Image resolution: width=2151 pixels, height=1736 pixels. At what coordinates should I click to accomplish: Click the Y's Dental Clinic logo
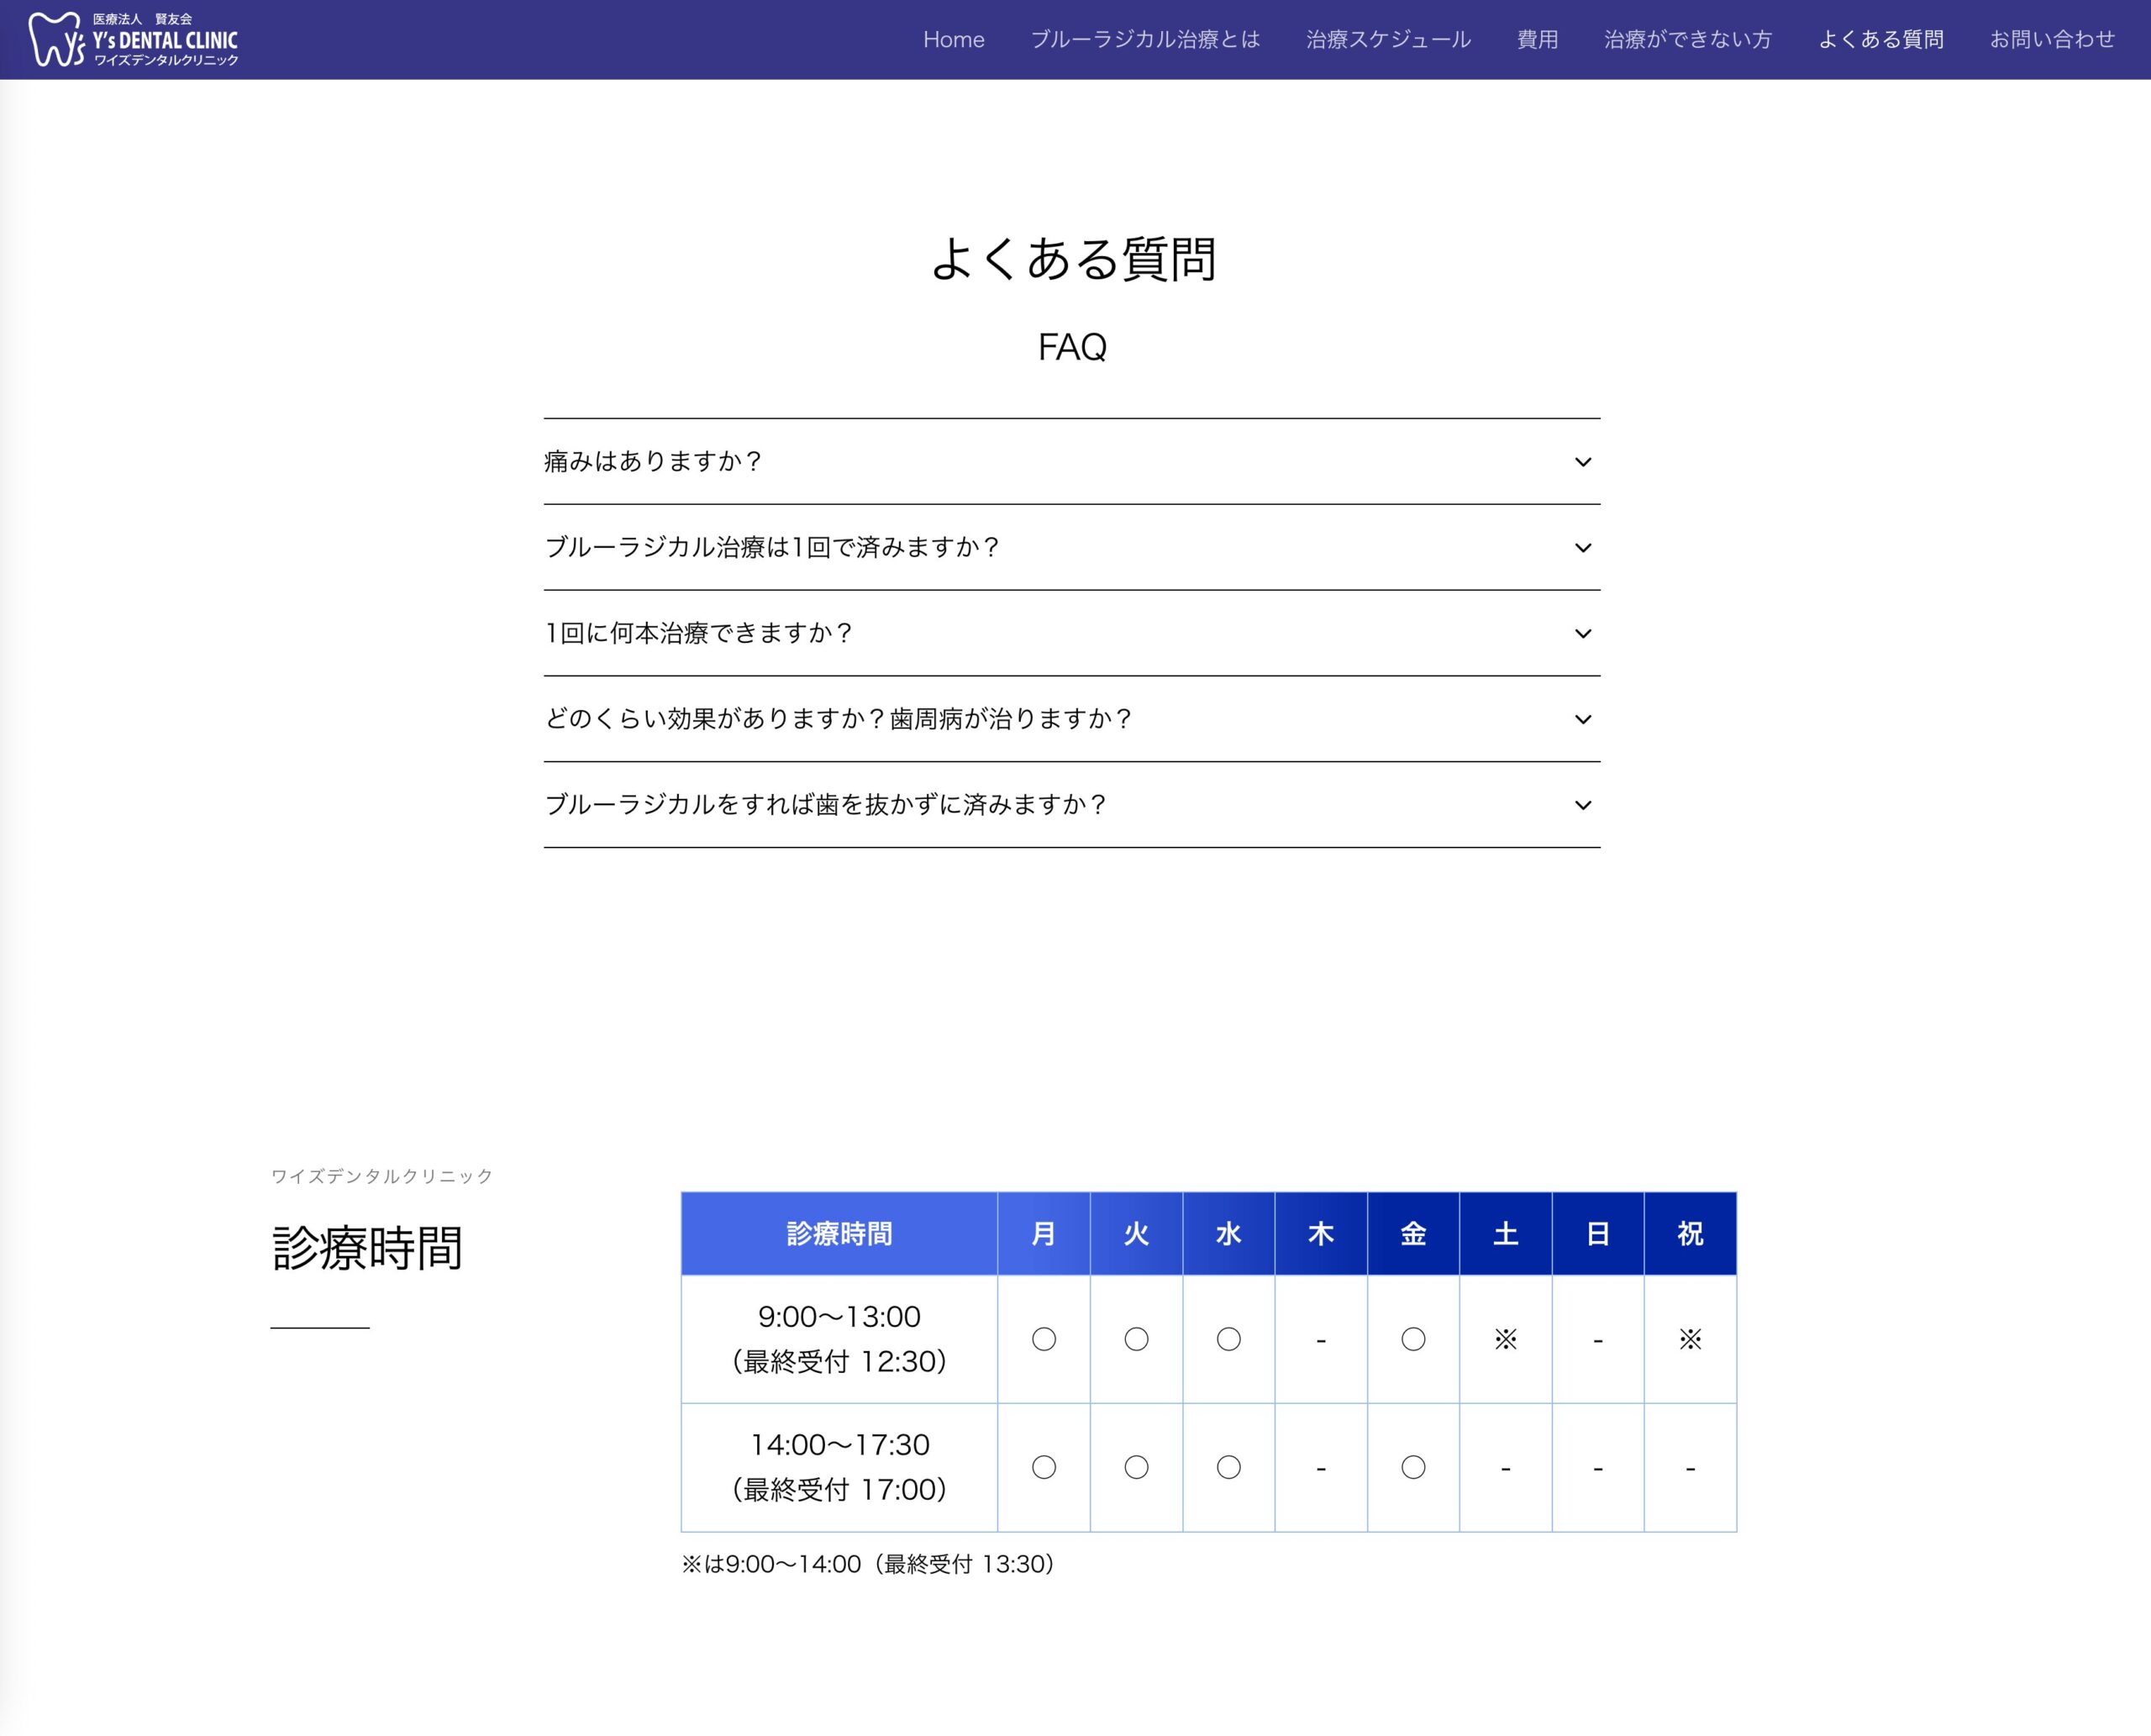(x=133, y=40)
